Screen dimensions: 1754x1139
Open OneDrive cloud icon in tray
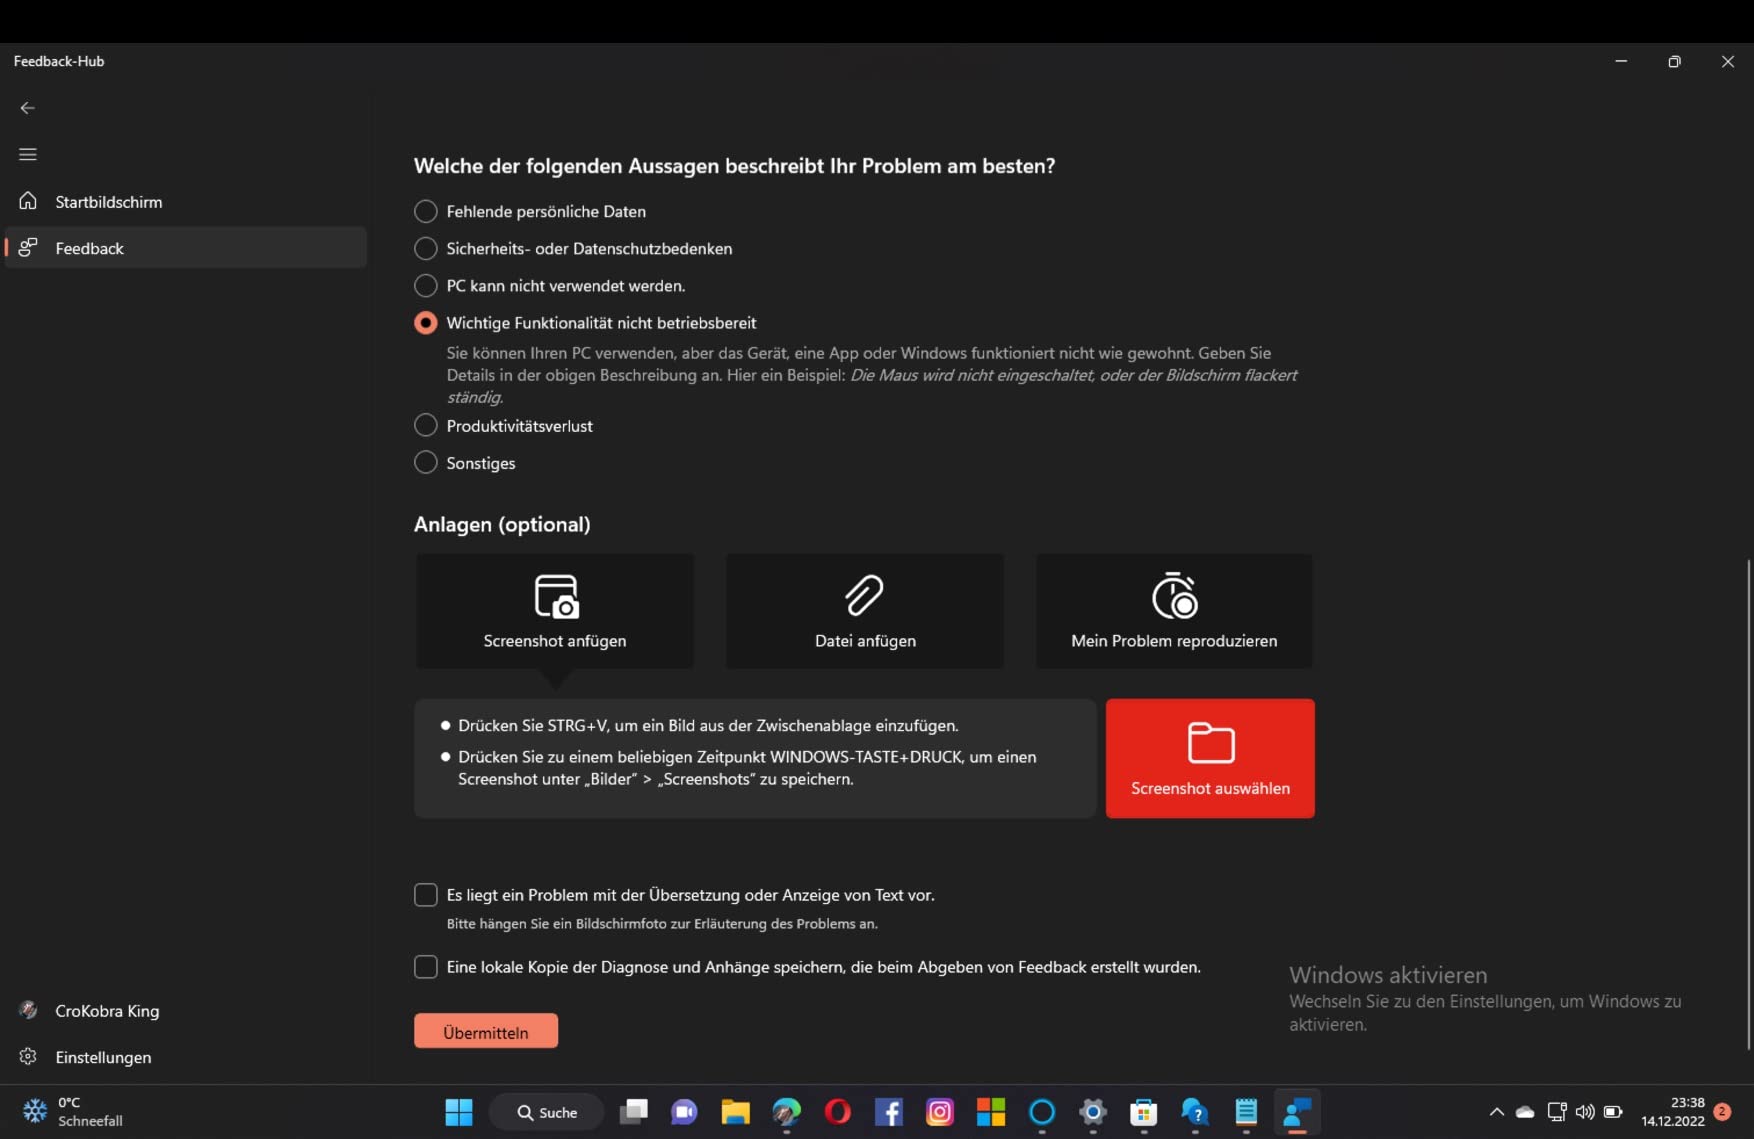(1525, 1112)
